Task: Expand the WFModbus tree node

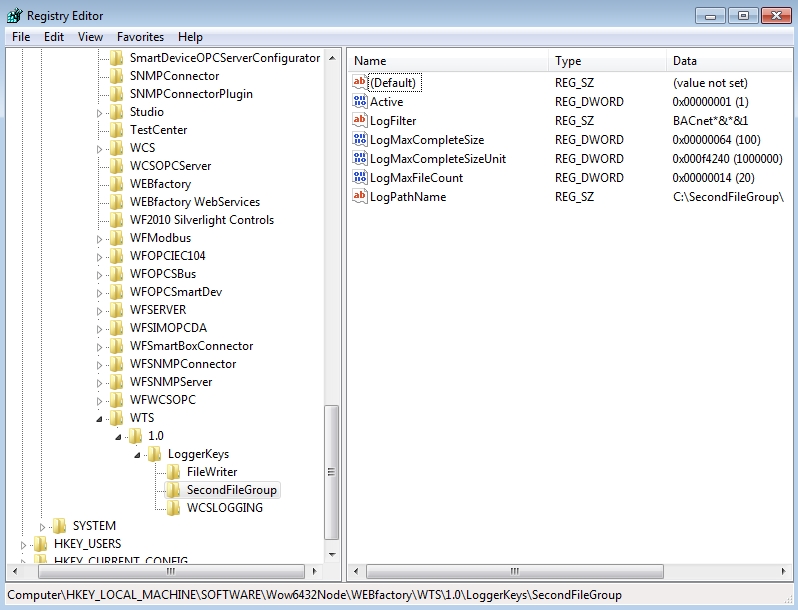Action: click(x=99, y=239)
